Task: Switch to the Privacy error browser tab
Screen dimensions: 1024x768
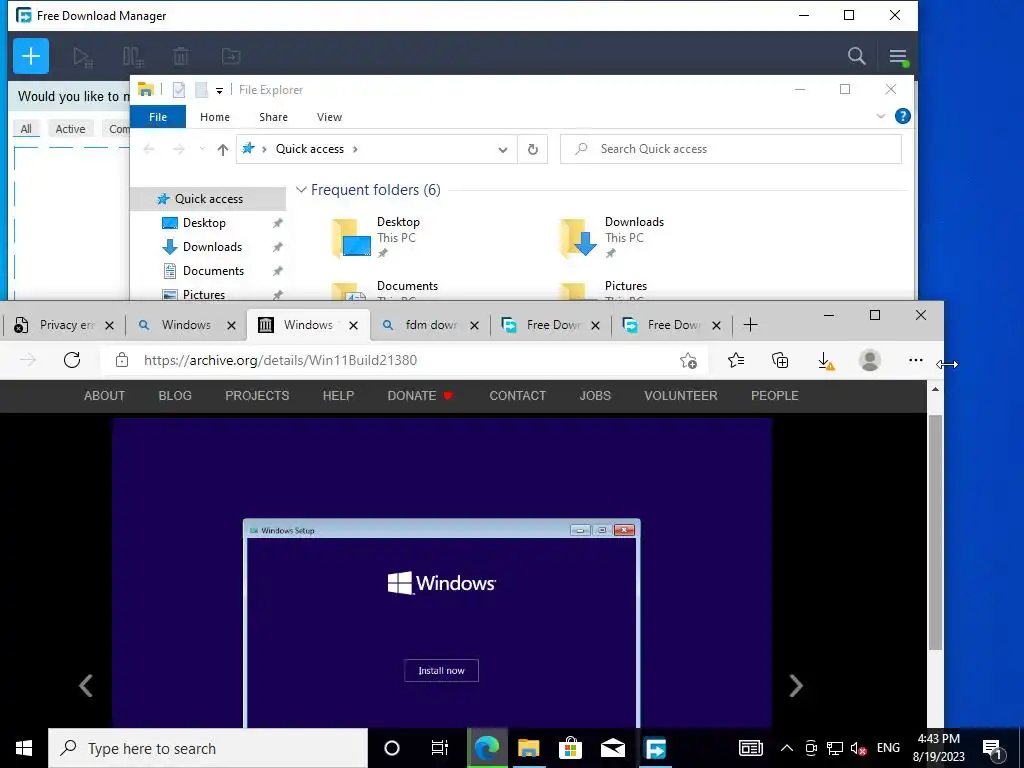Action: click(59, 325)
